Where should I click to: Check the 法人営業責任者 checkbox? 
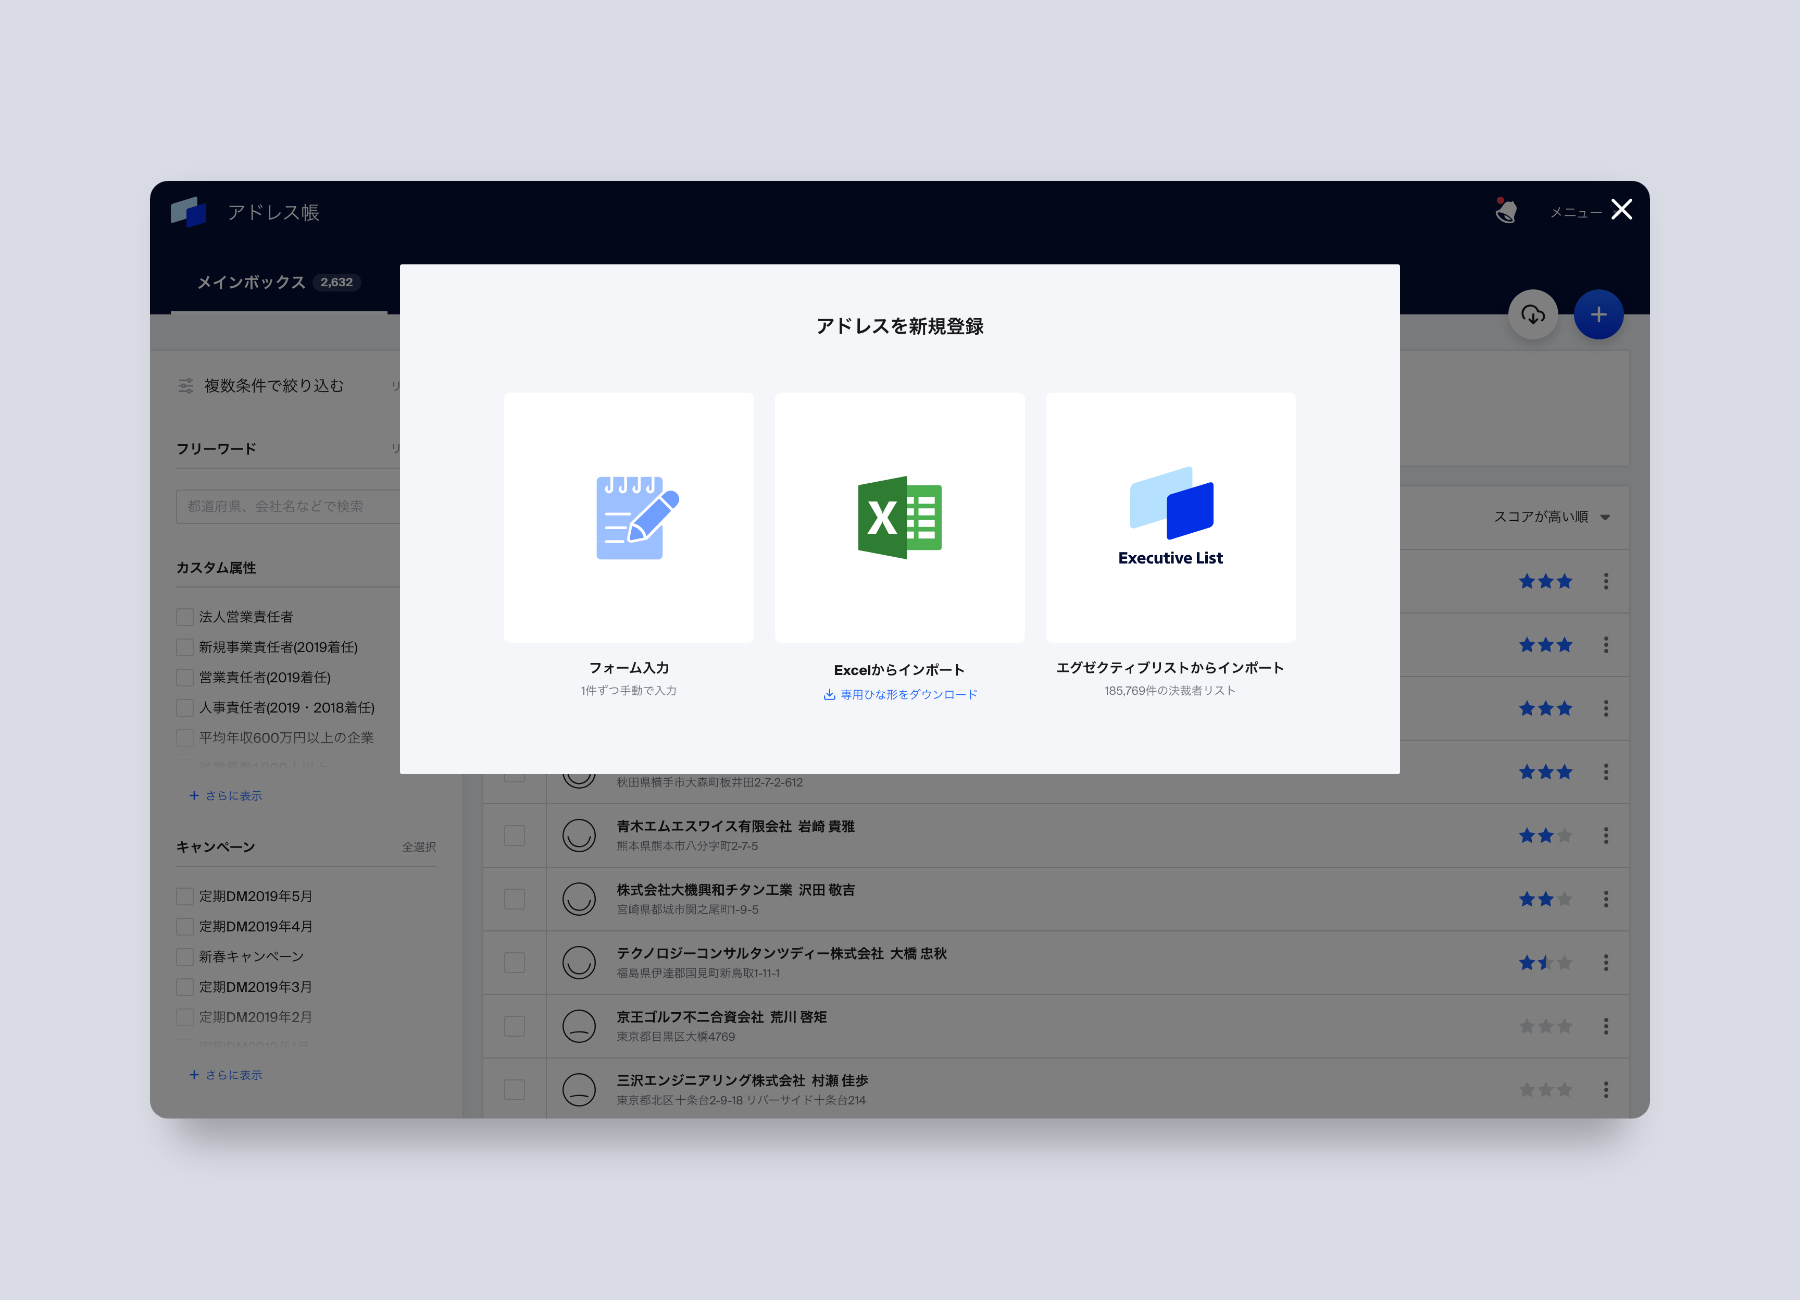[x=185, y=617]
